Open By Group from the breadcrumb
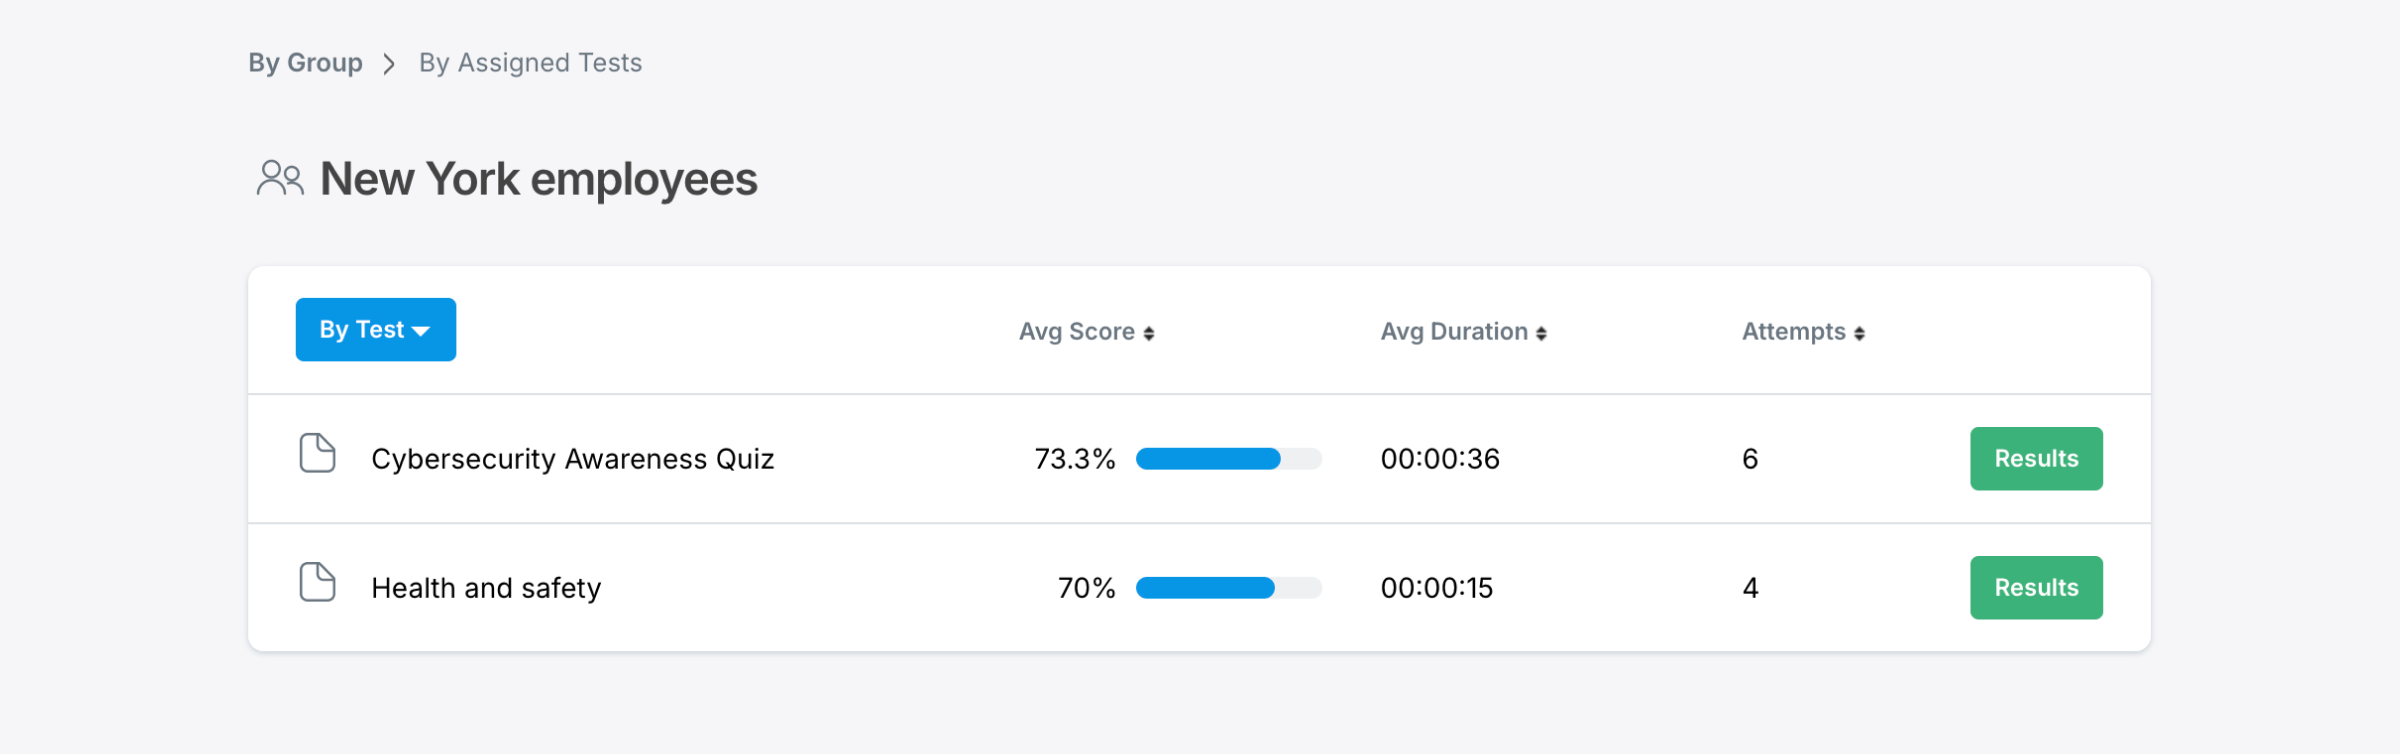The height and width of the screenshot is (754, 2400). point(305,63)
